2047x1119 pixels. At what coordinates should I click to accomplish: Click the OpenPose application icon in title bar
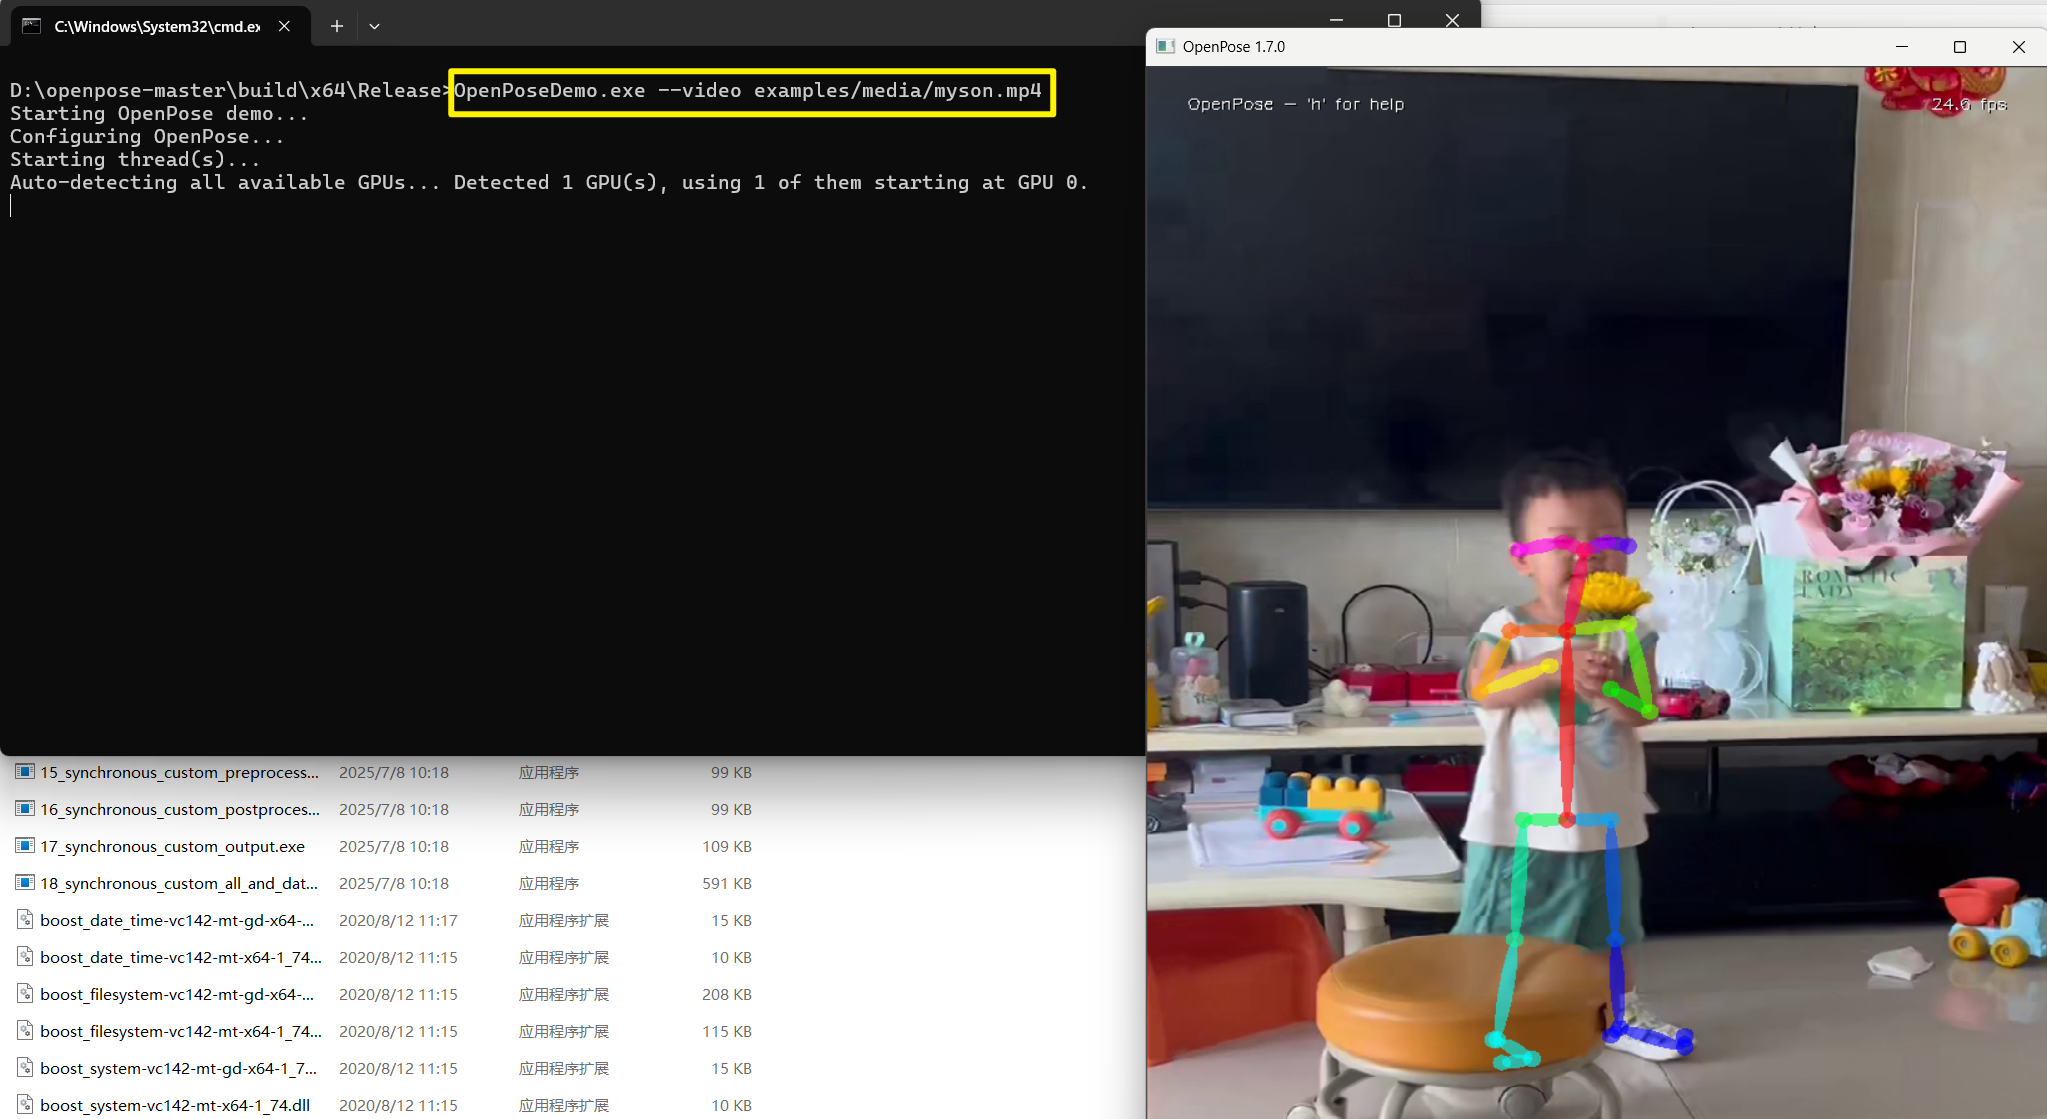point(1166,46)
